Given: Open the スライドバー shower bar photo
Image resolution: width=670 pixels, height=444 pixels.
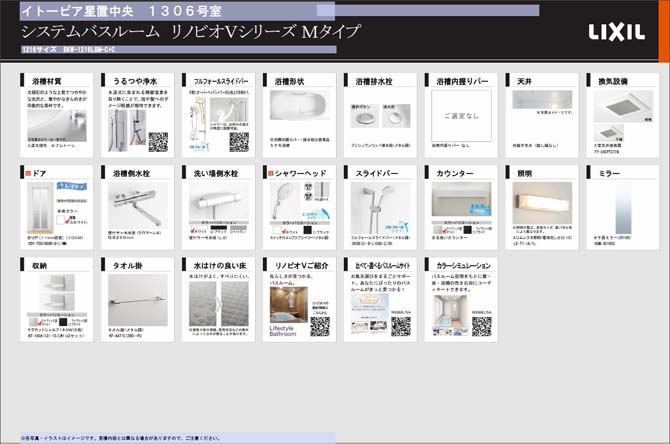Looking at the screenshot, I should pos(381,208).
